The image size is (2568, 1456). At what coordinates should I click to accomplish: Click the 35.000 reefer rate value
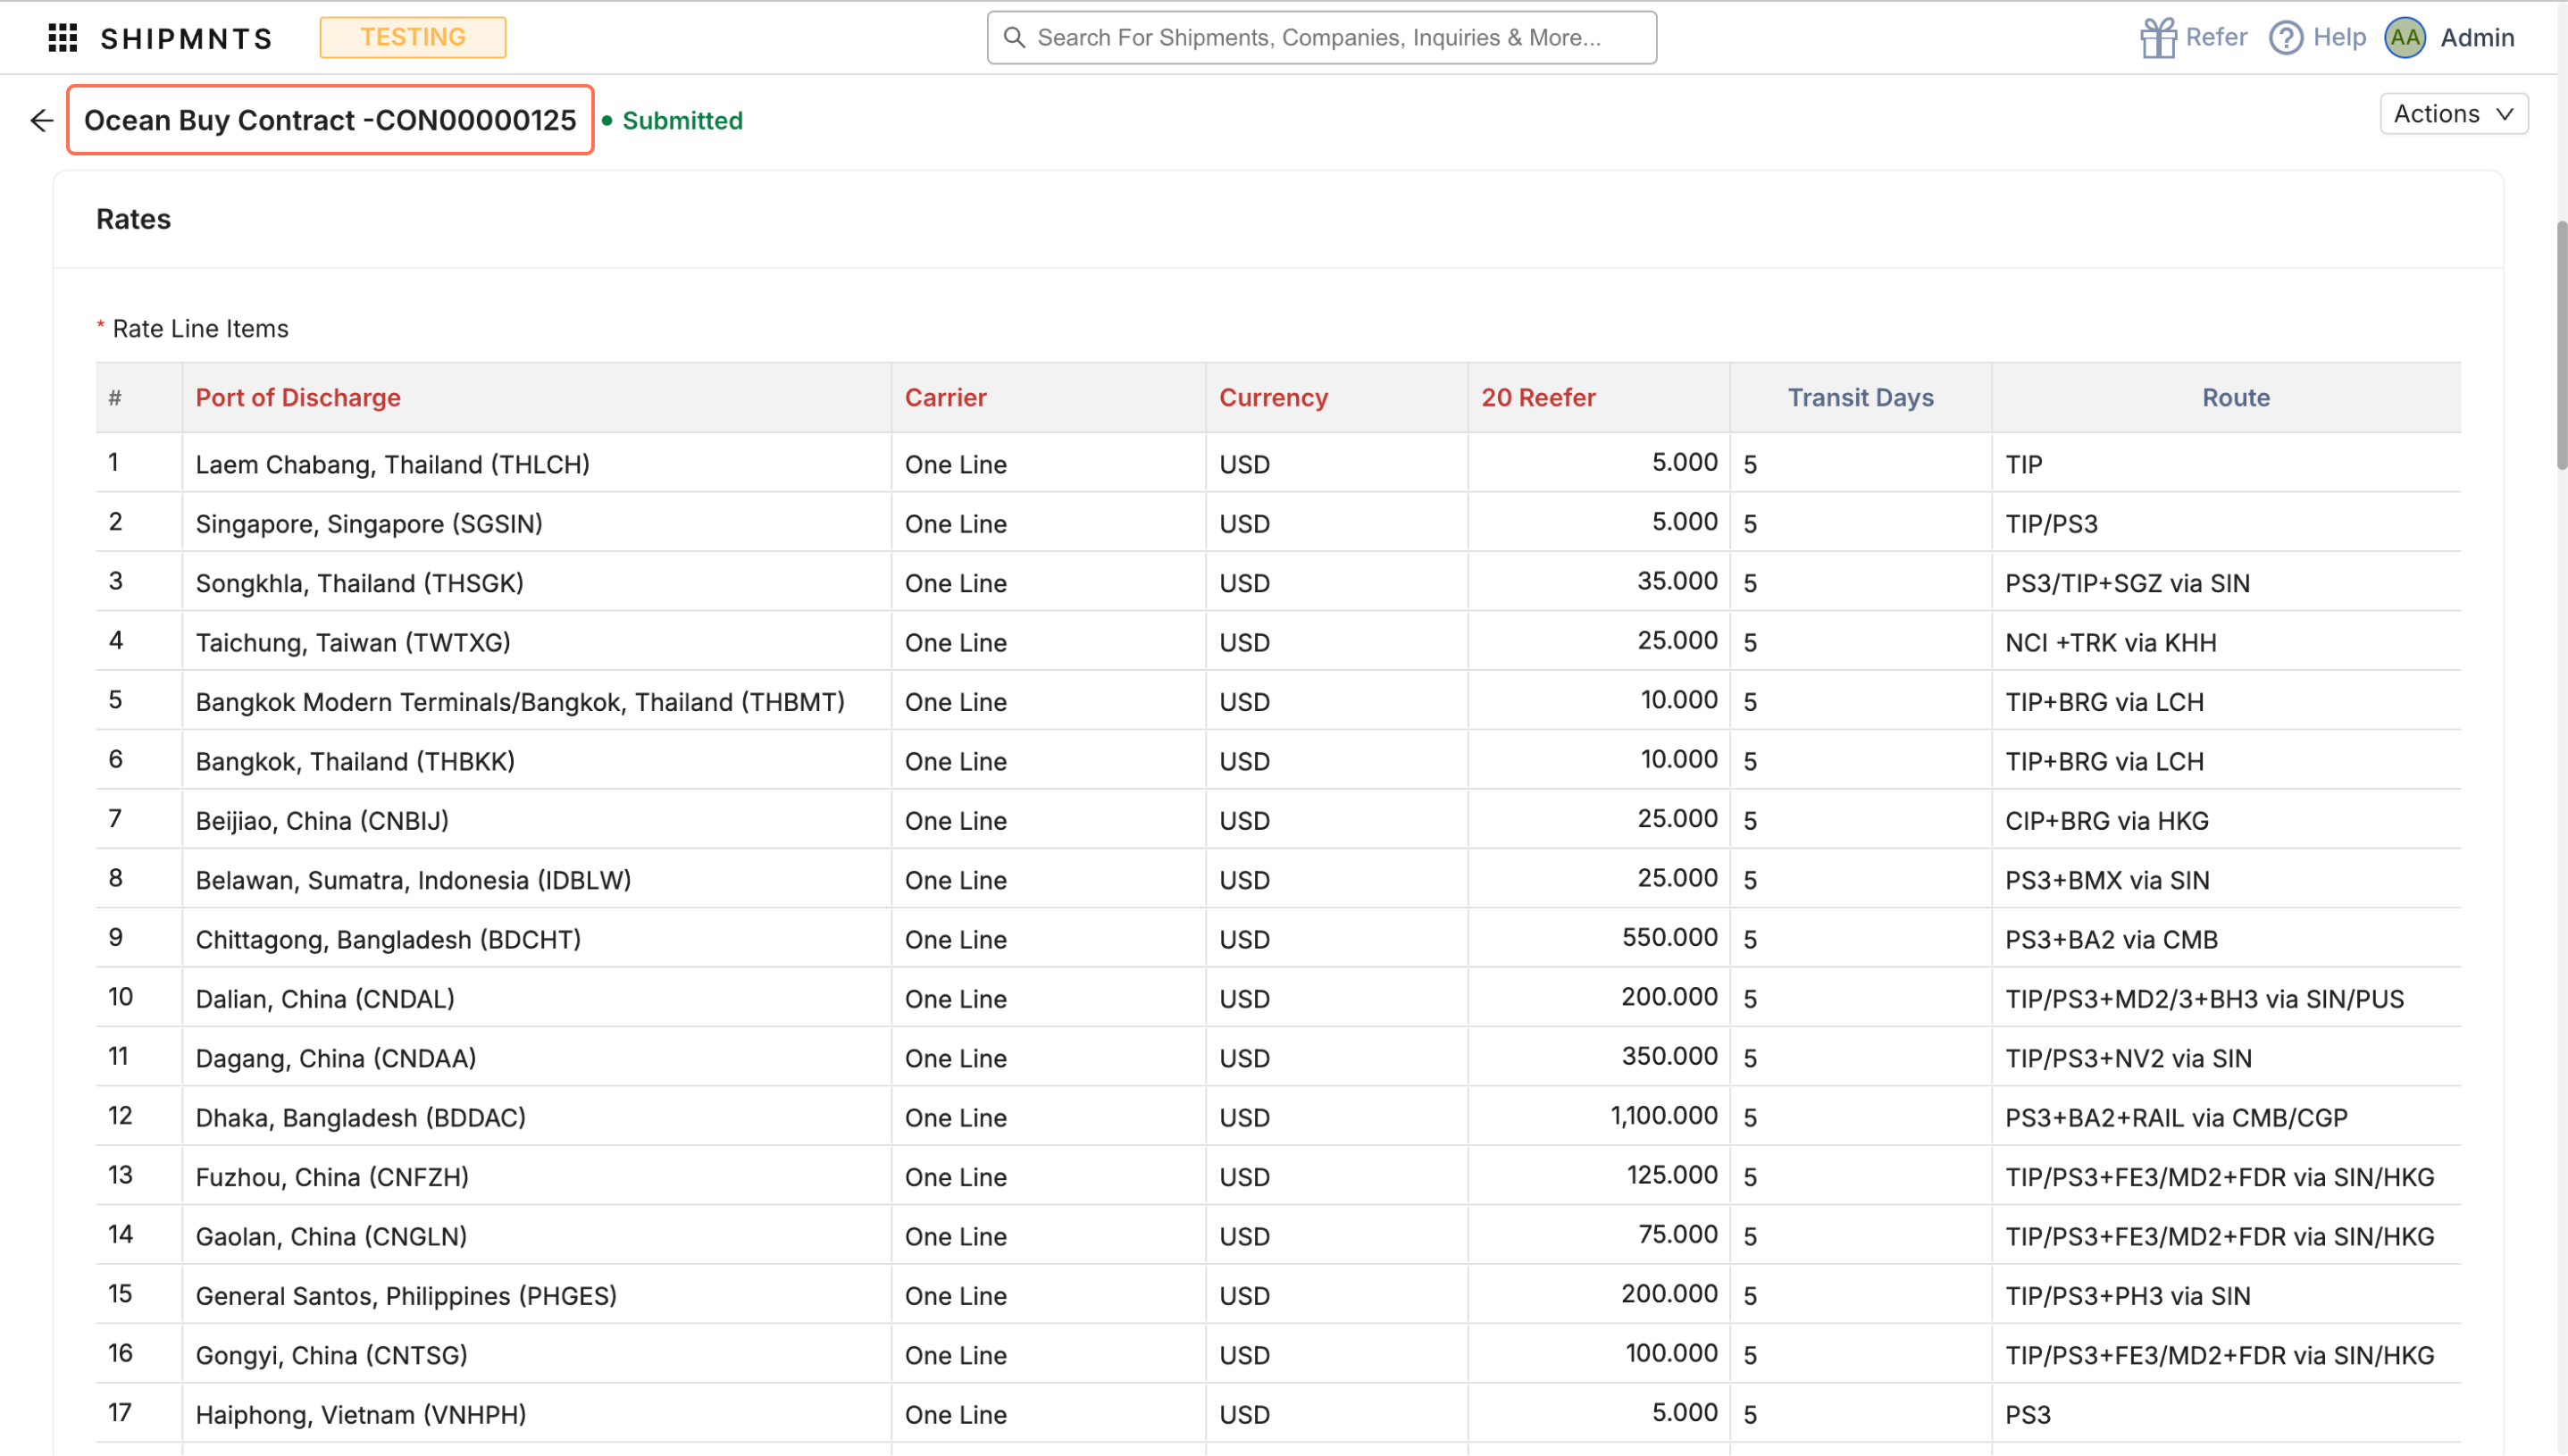coord(1677,581)
